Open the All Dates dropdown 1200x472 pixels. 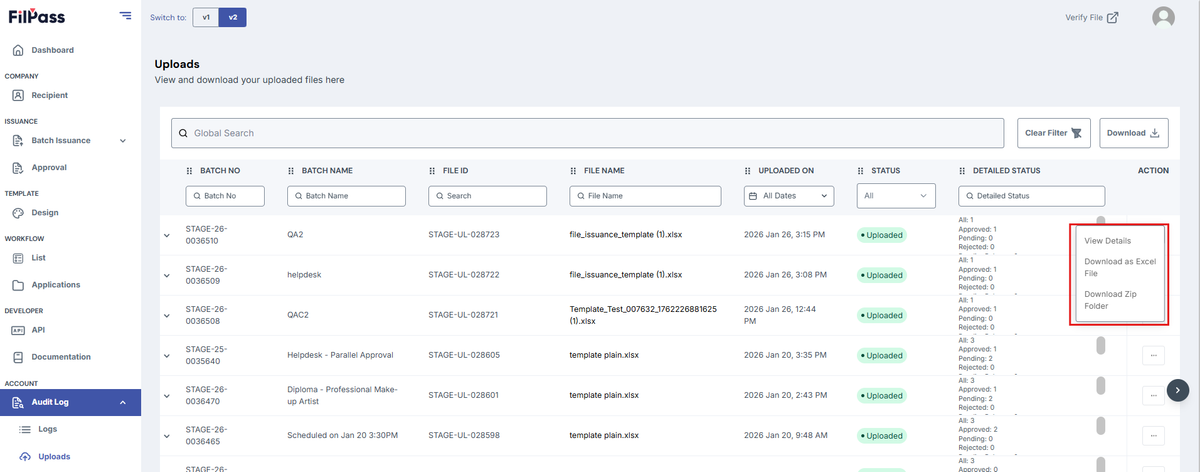(x=789, y=196)
